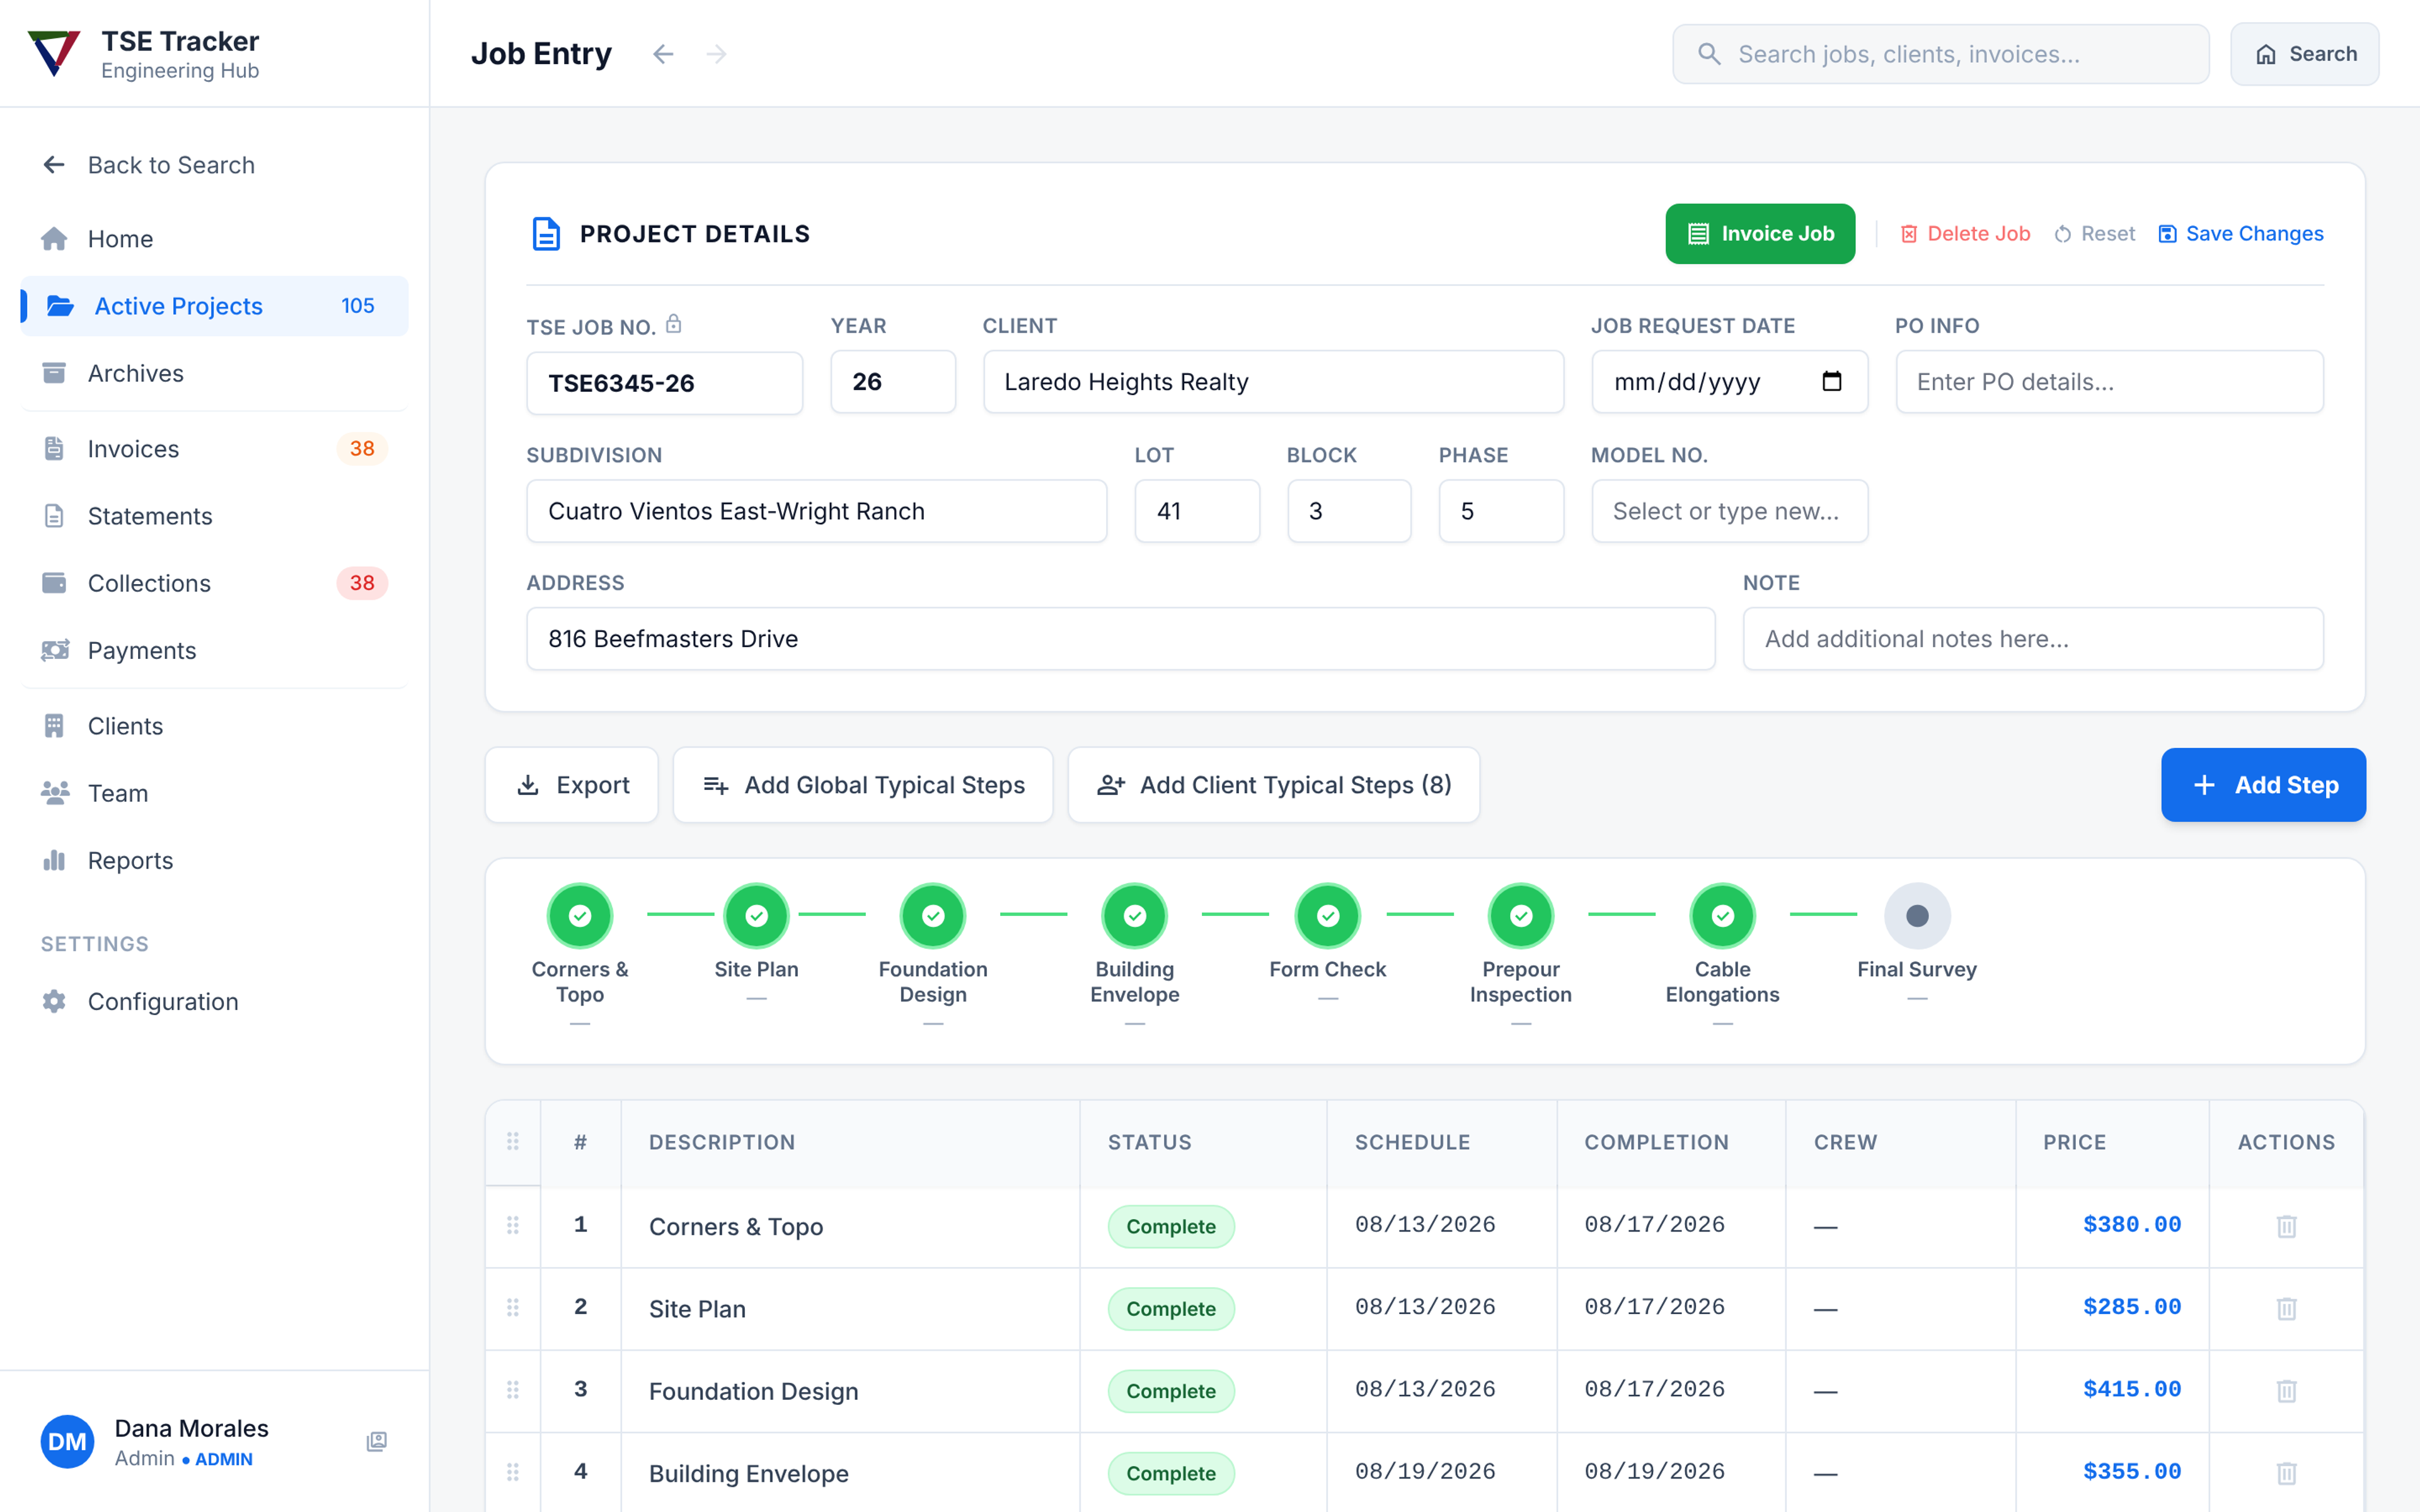This screenshot has height=1512, width=2420.
Task: Delete the Foundation Design row
Action: [x=2286, y=1390]
